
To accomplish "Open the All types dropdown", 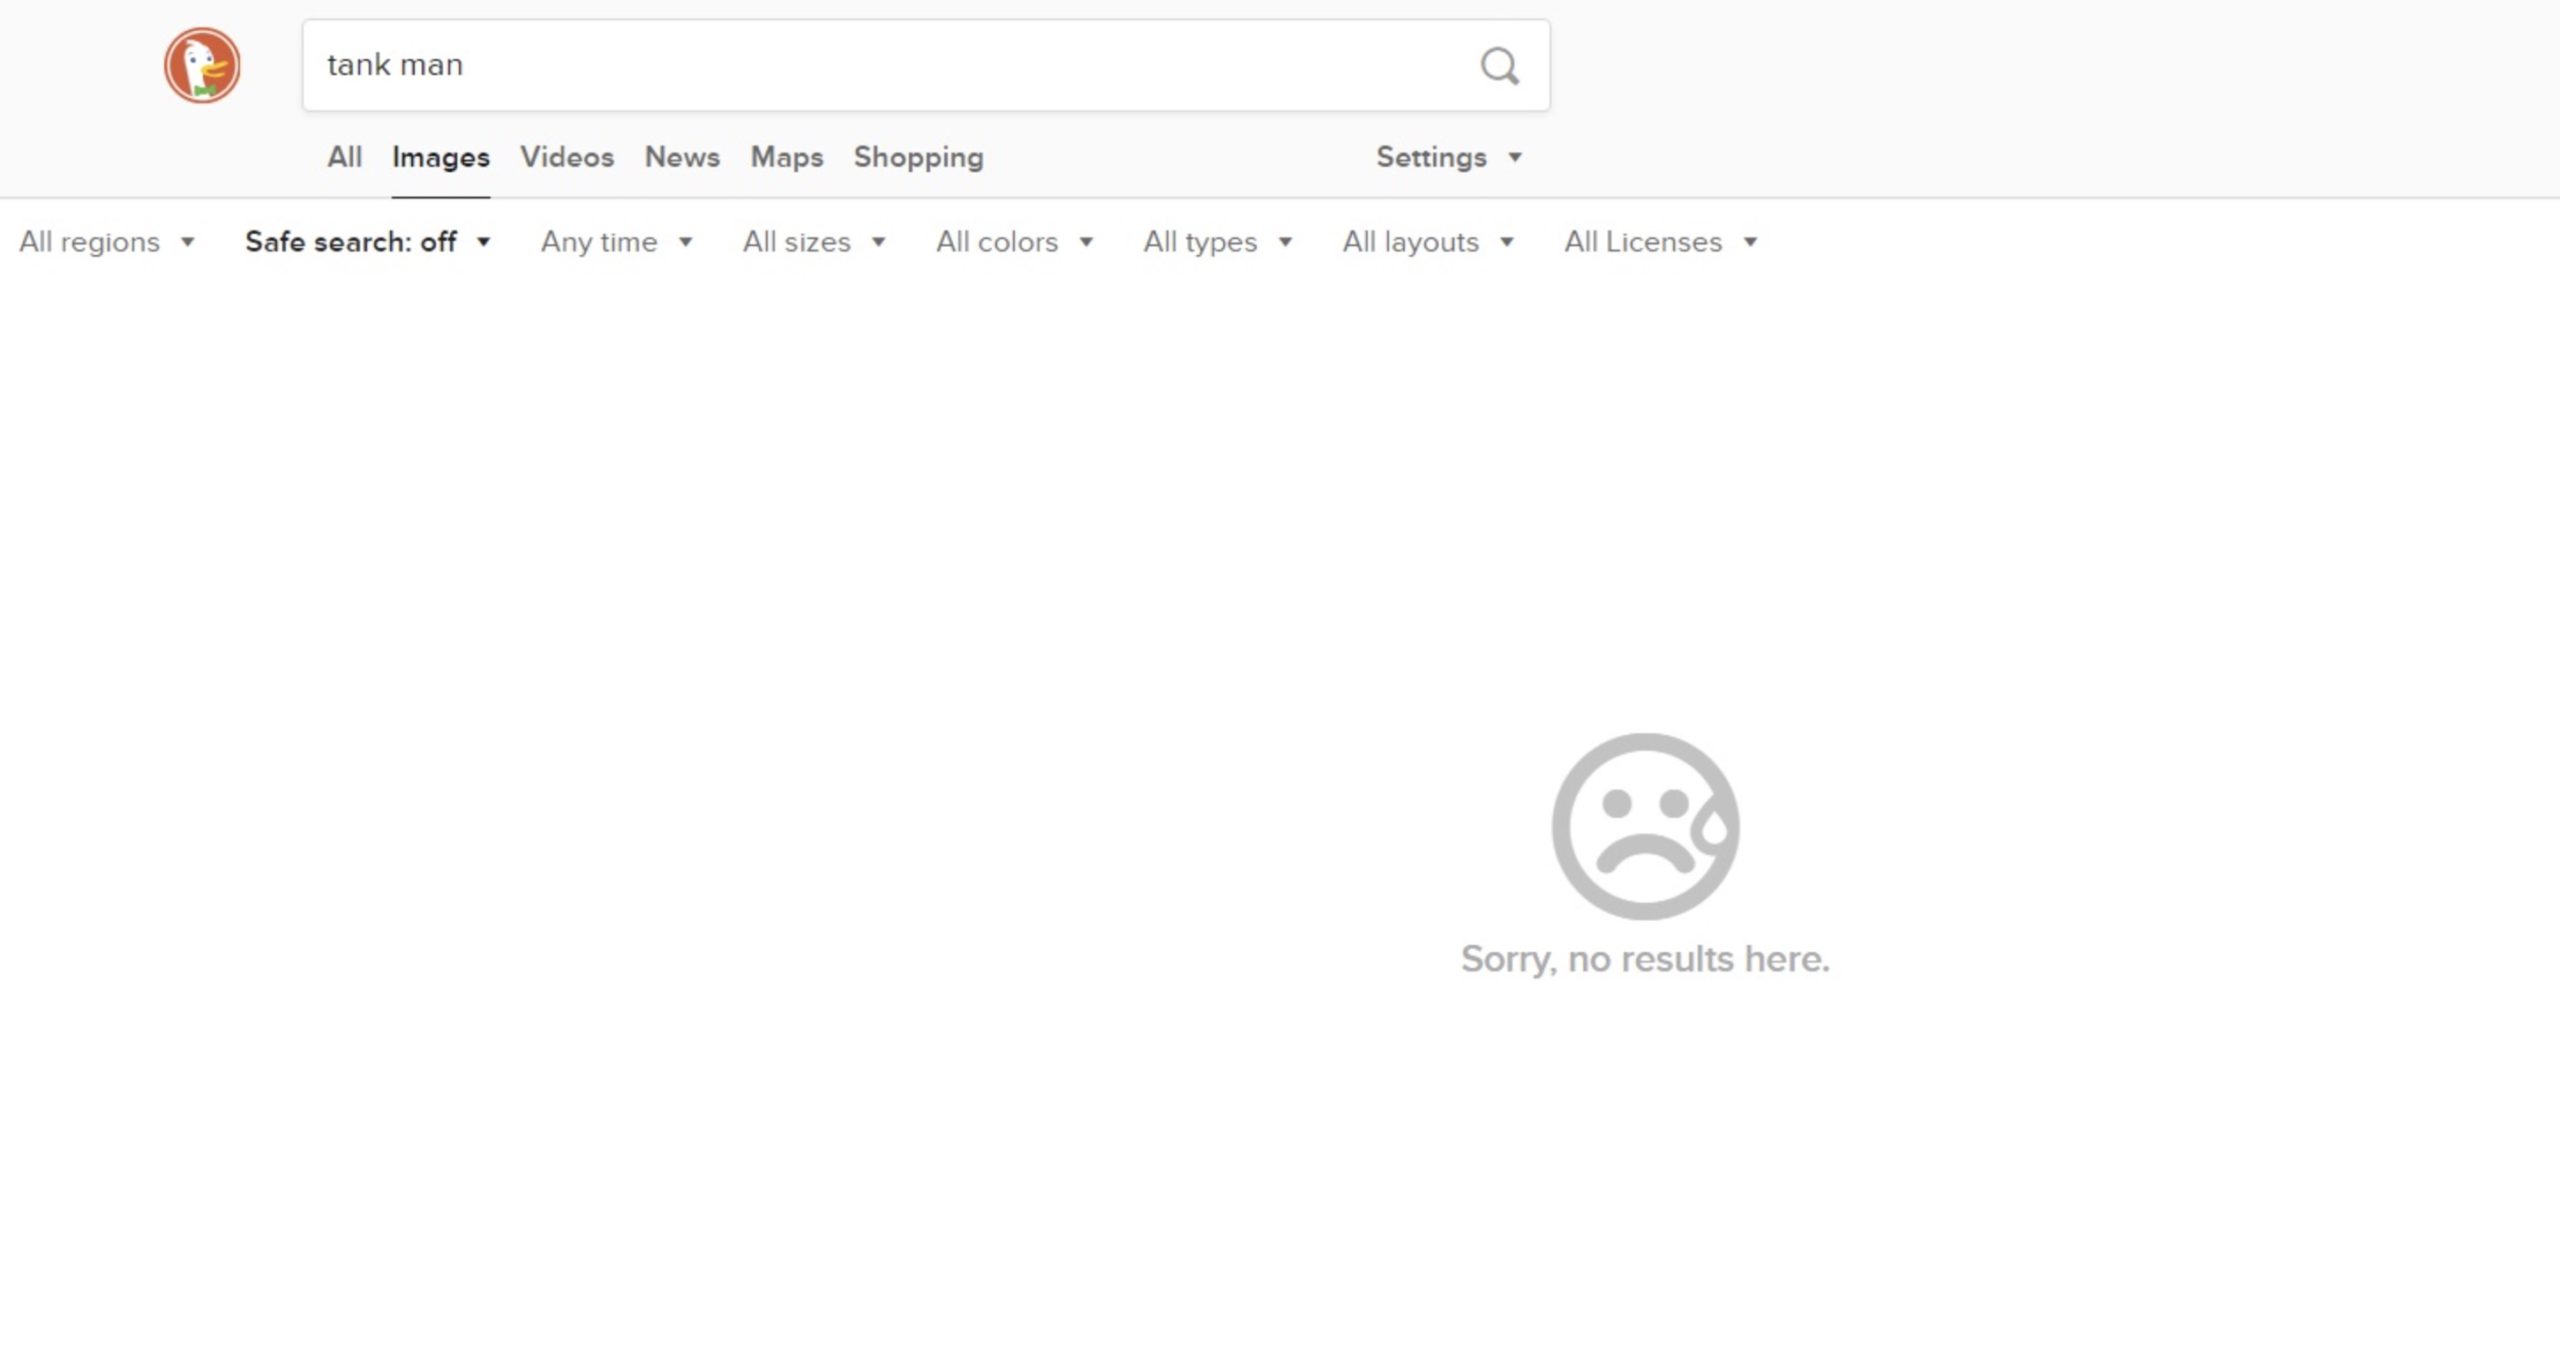I will pyautogui.click(x=1218, y=242).
